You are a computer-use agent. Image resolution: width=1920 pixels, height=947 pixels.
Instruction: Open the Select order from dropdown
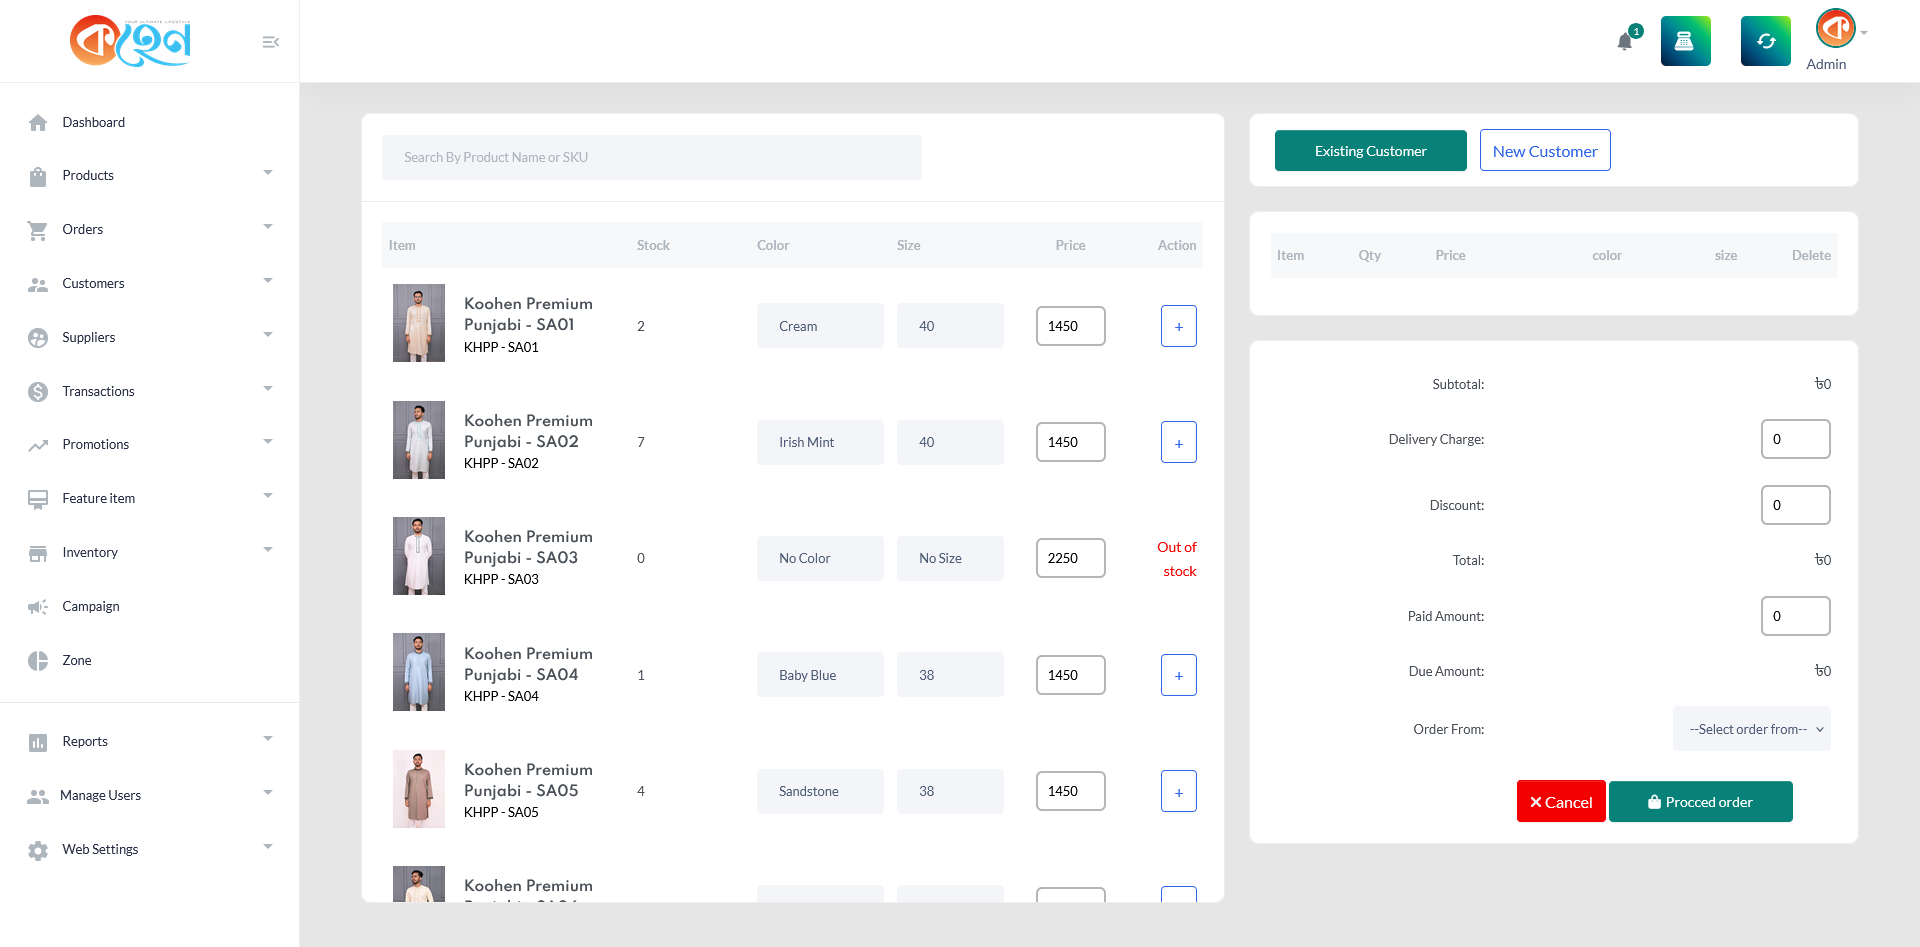click(x=1751, y=729)
